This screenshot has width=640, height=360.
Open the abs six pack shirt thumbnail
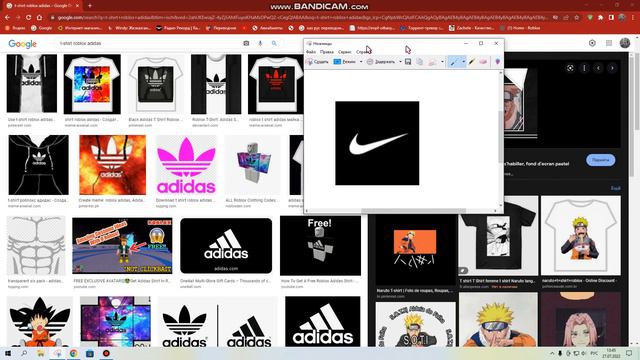[36, 246]
